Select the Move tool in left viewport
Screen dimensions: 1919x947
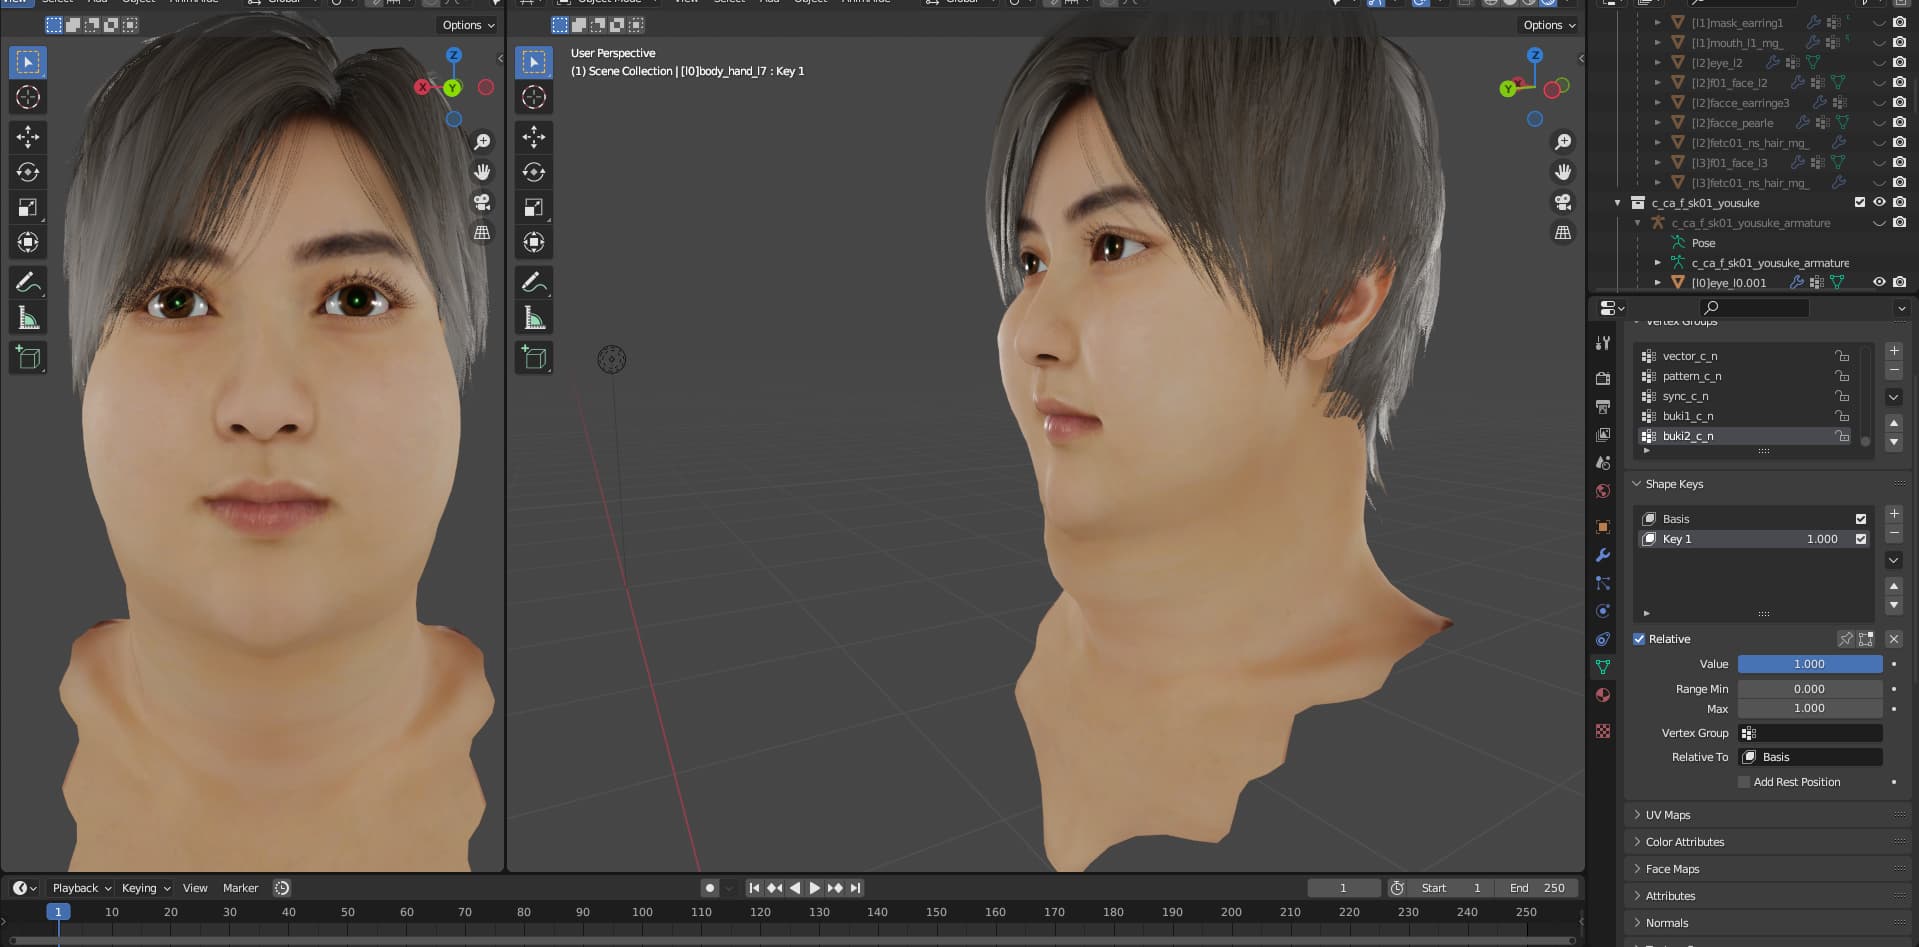(28, 137)
